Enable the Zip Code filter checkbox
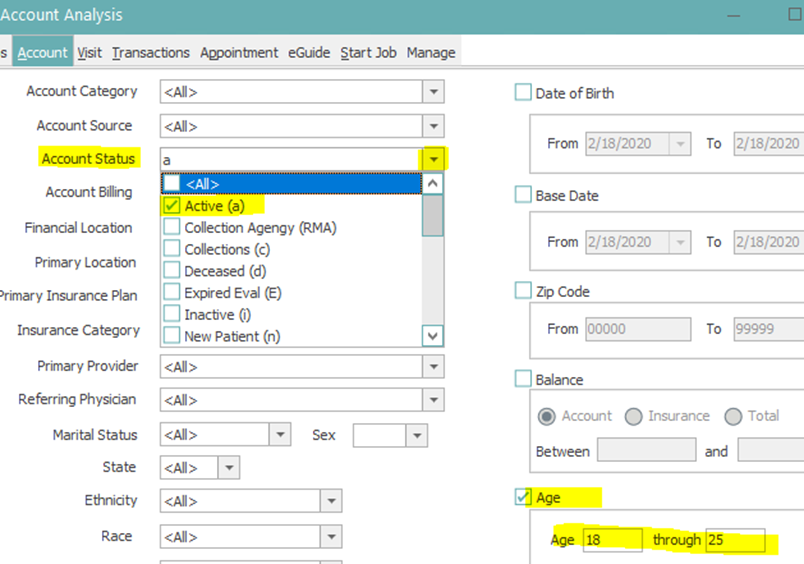 [523, 291]
